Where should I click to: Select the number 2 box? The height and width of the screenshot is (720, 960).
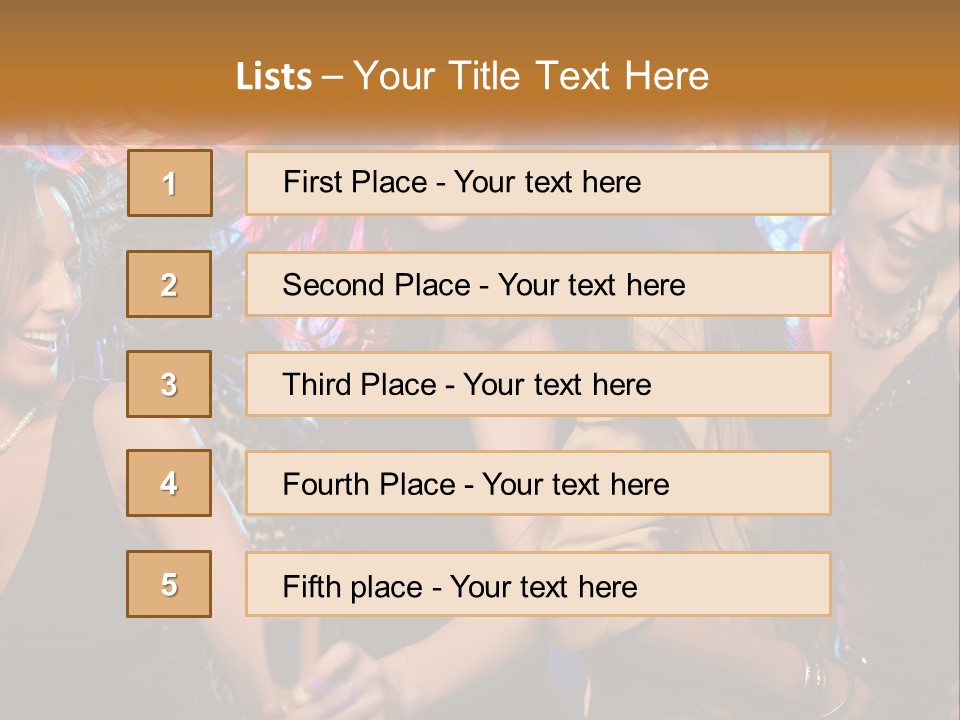170,284
